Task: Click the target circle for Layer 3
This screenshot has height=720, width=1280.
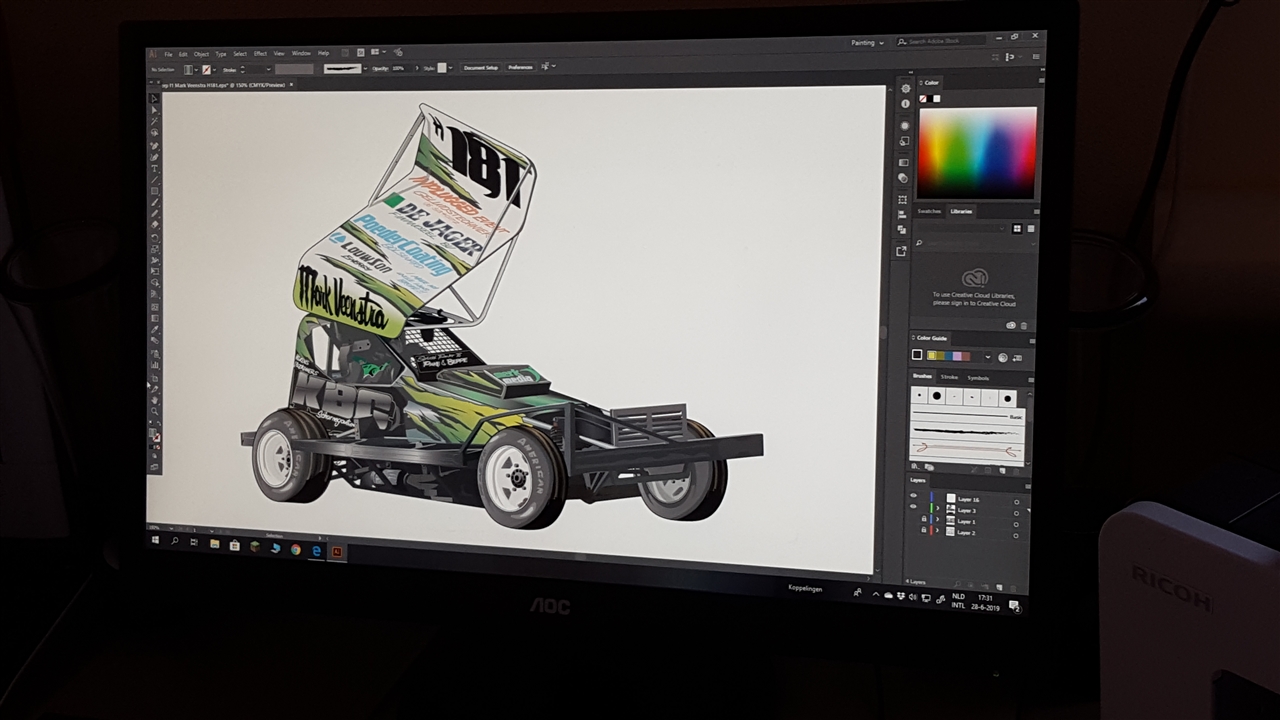Action: point(1016,513)
